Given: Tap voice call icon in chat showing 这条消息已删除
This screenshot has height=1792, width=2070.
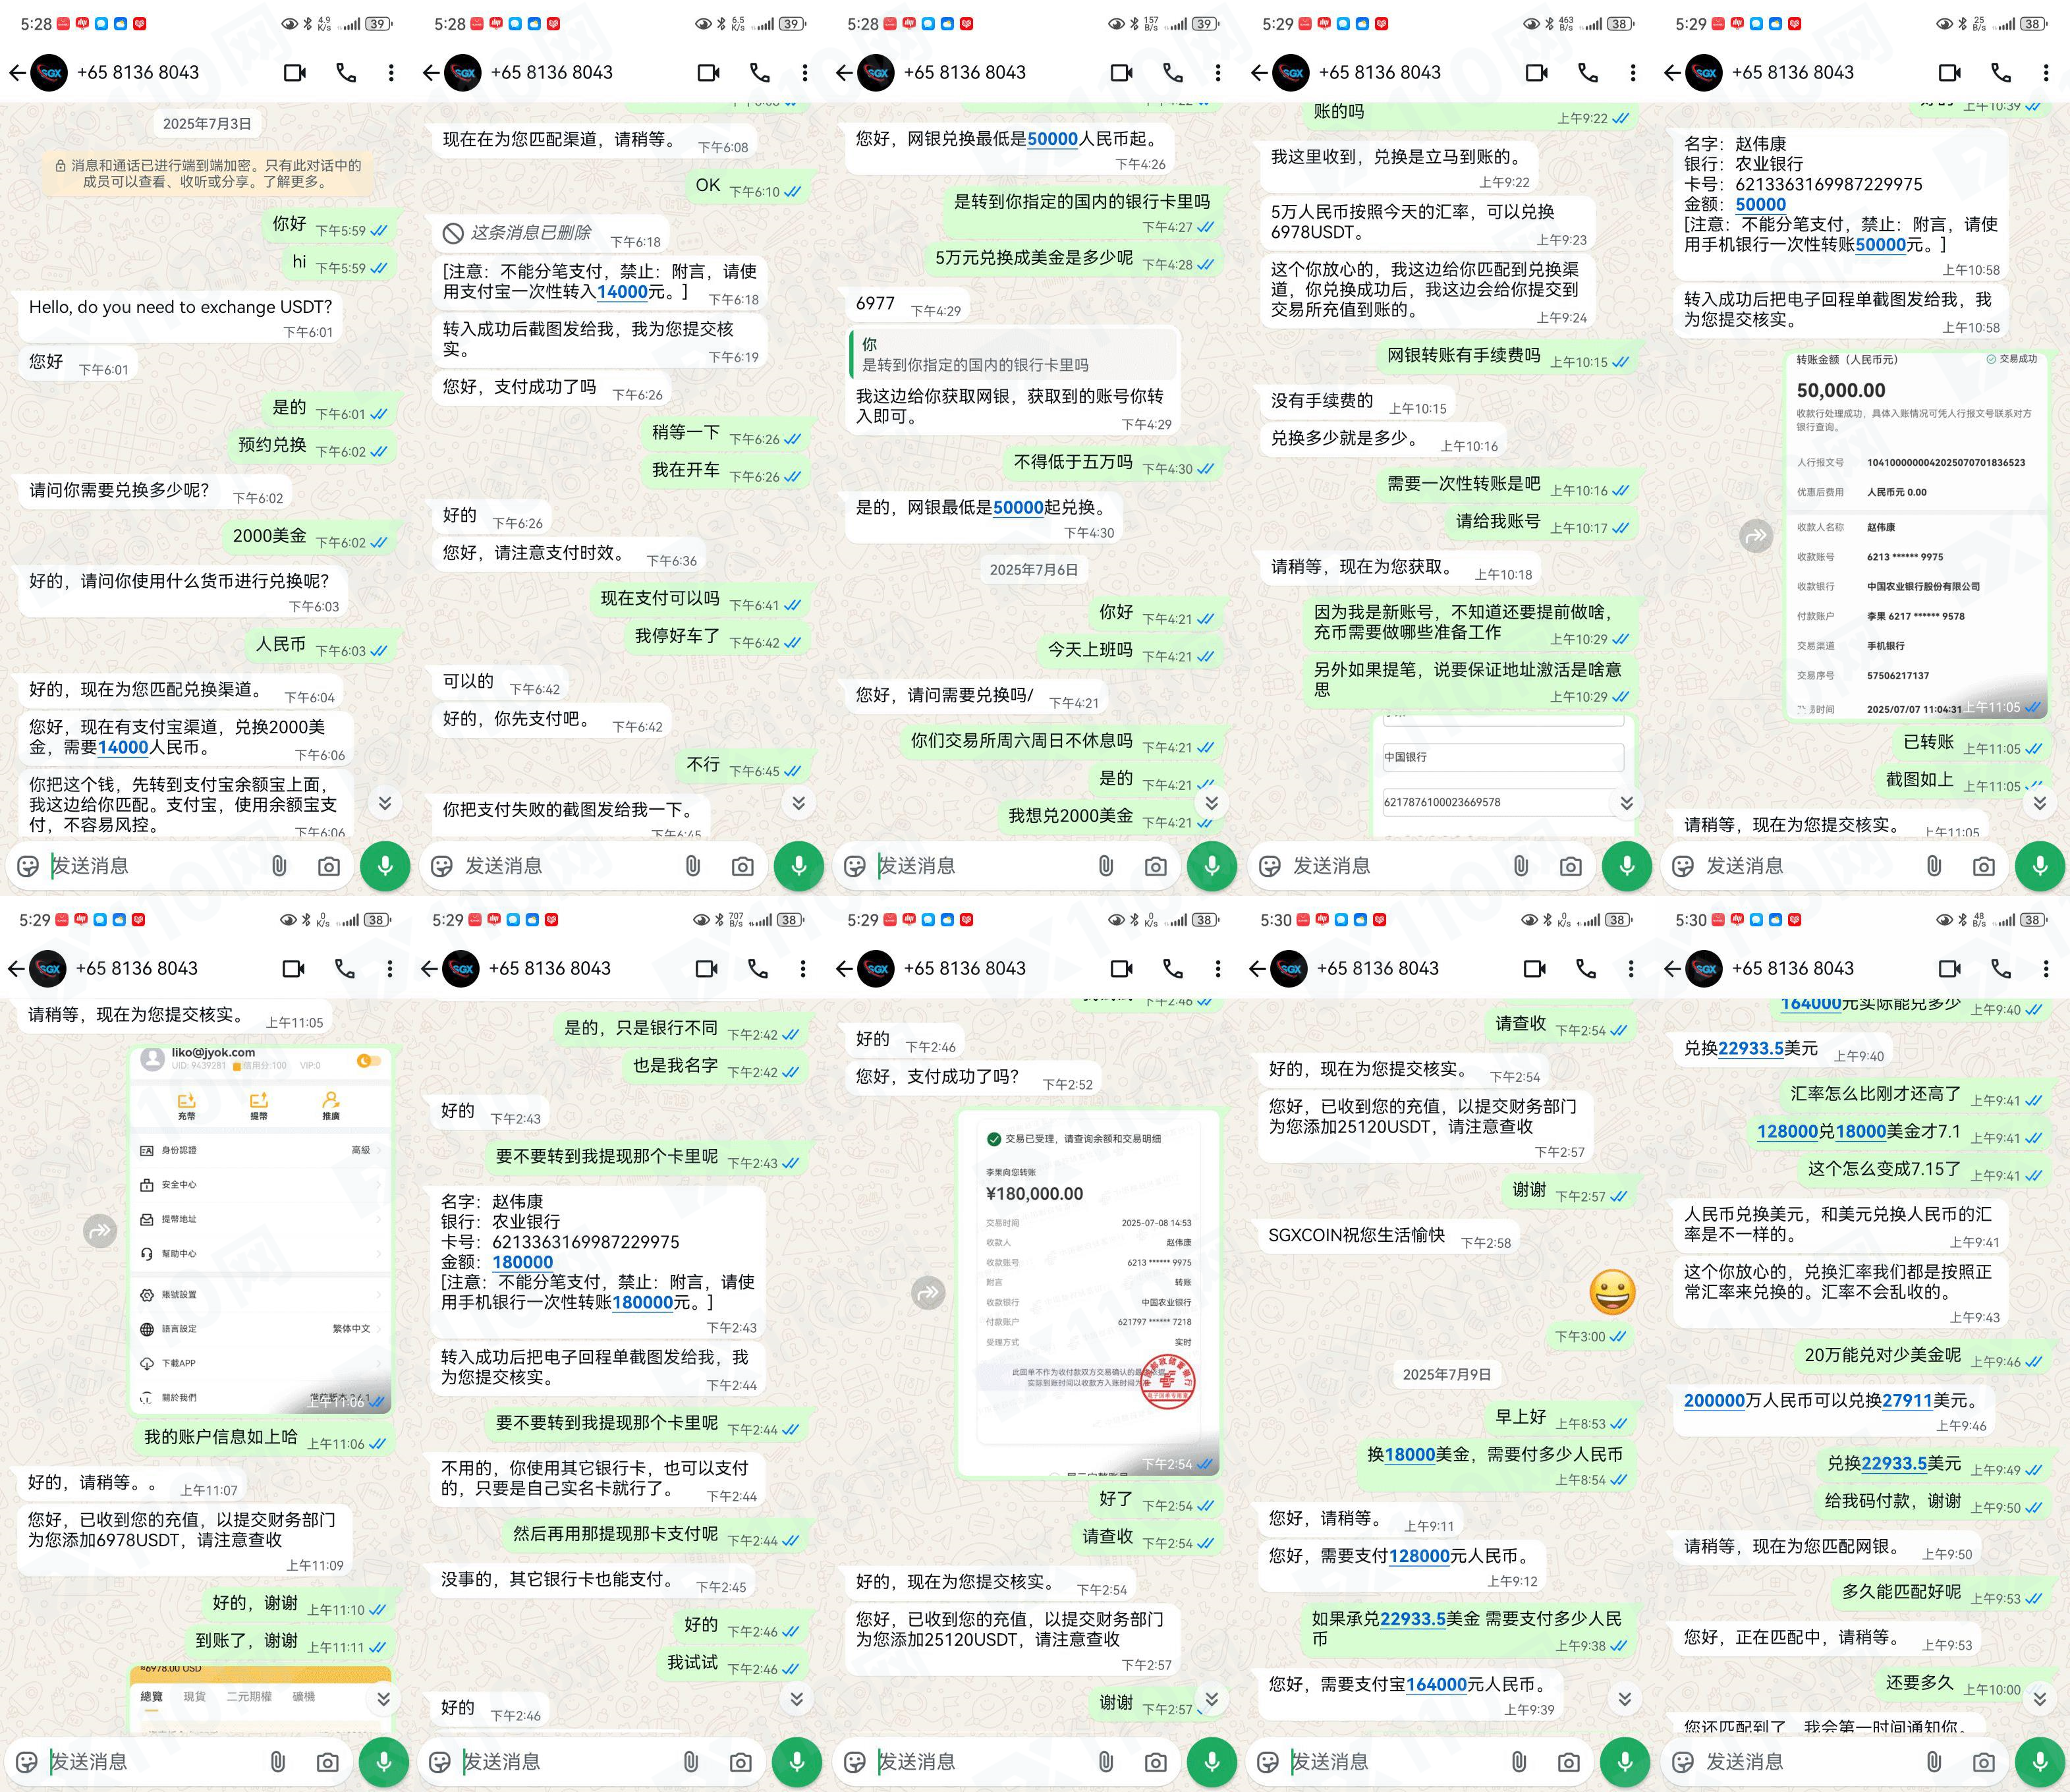Looking at the screenshot, I should [x=760, y=73].
